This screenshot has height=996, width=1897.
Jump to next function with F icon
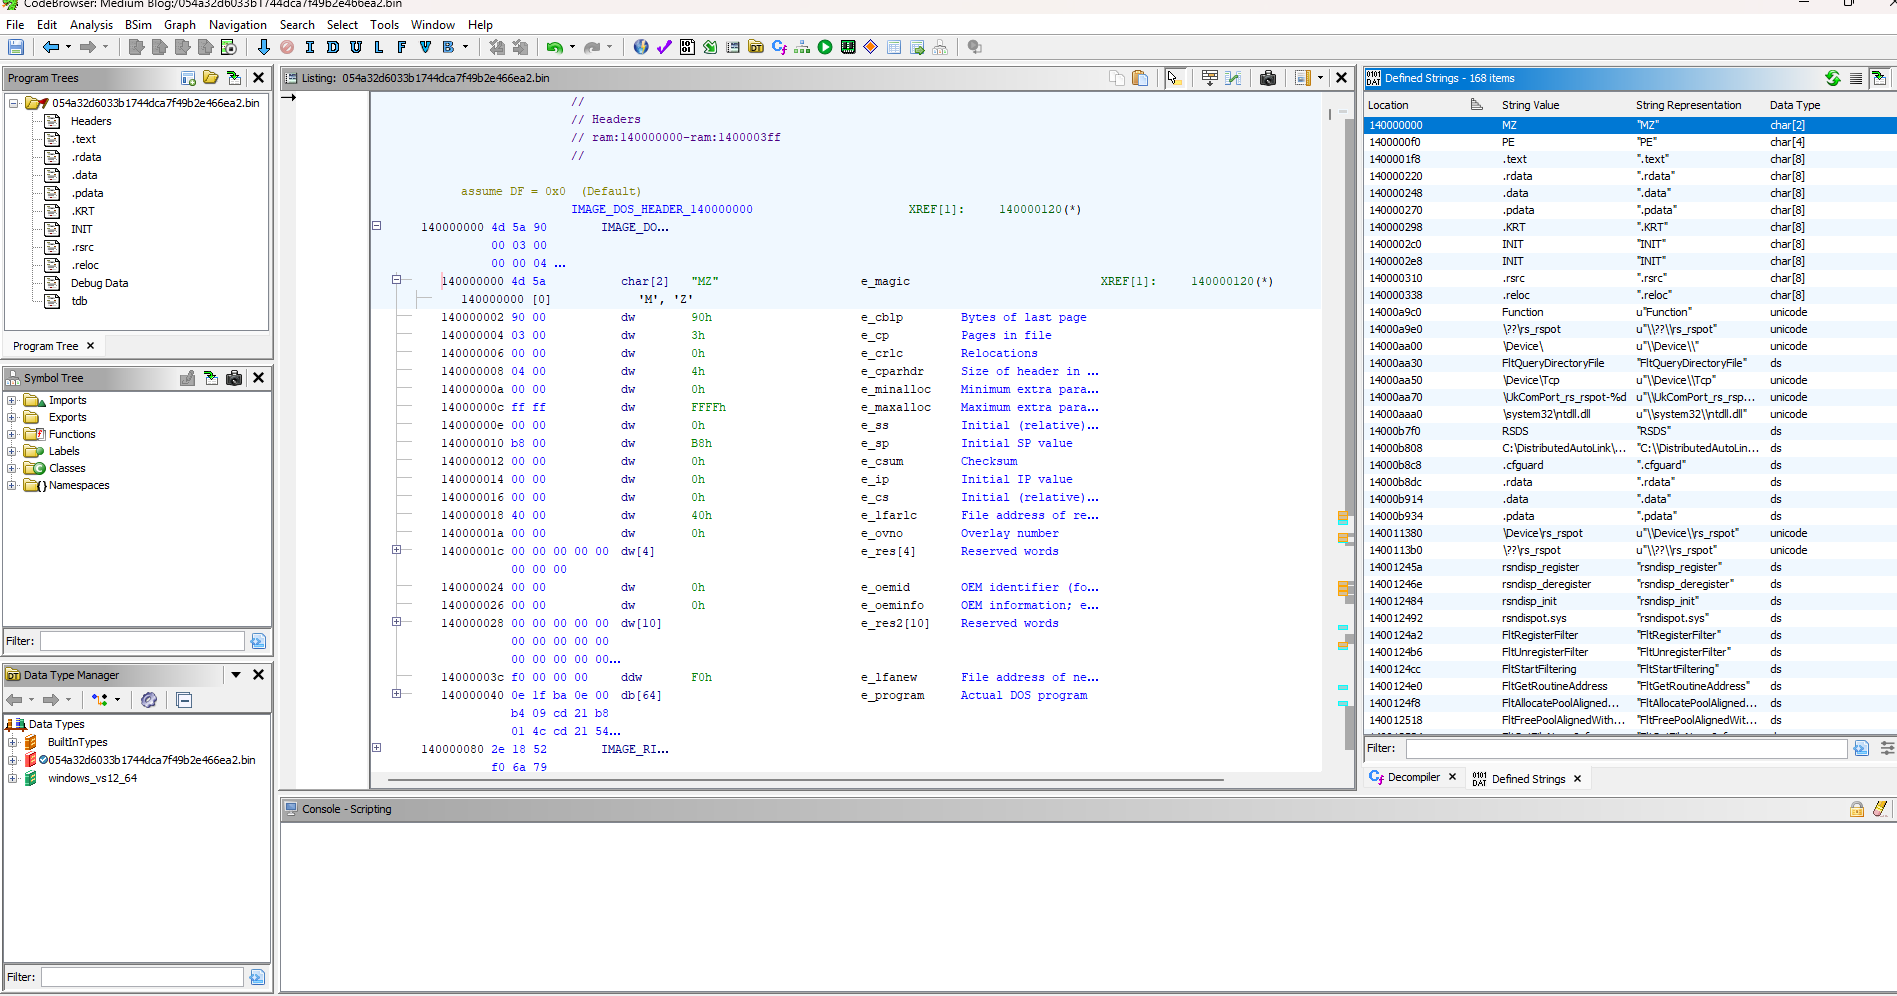click(x=402, y=47)
